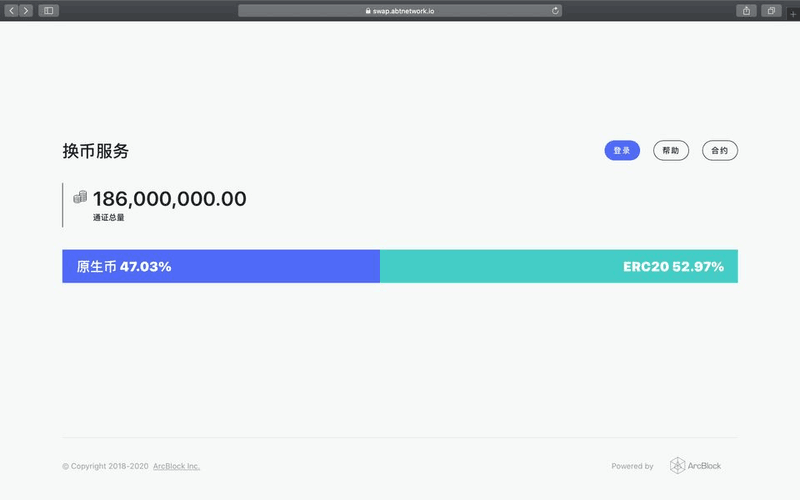The height and width of the screenshot is (500, 800).
Task: Click the Powered by footer text
Action: 632,466
